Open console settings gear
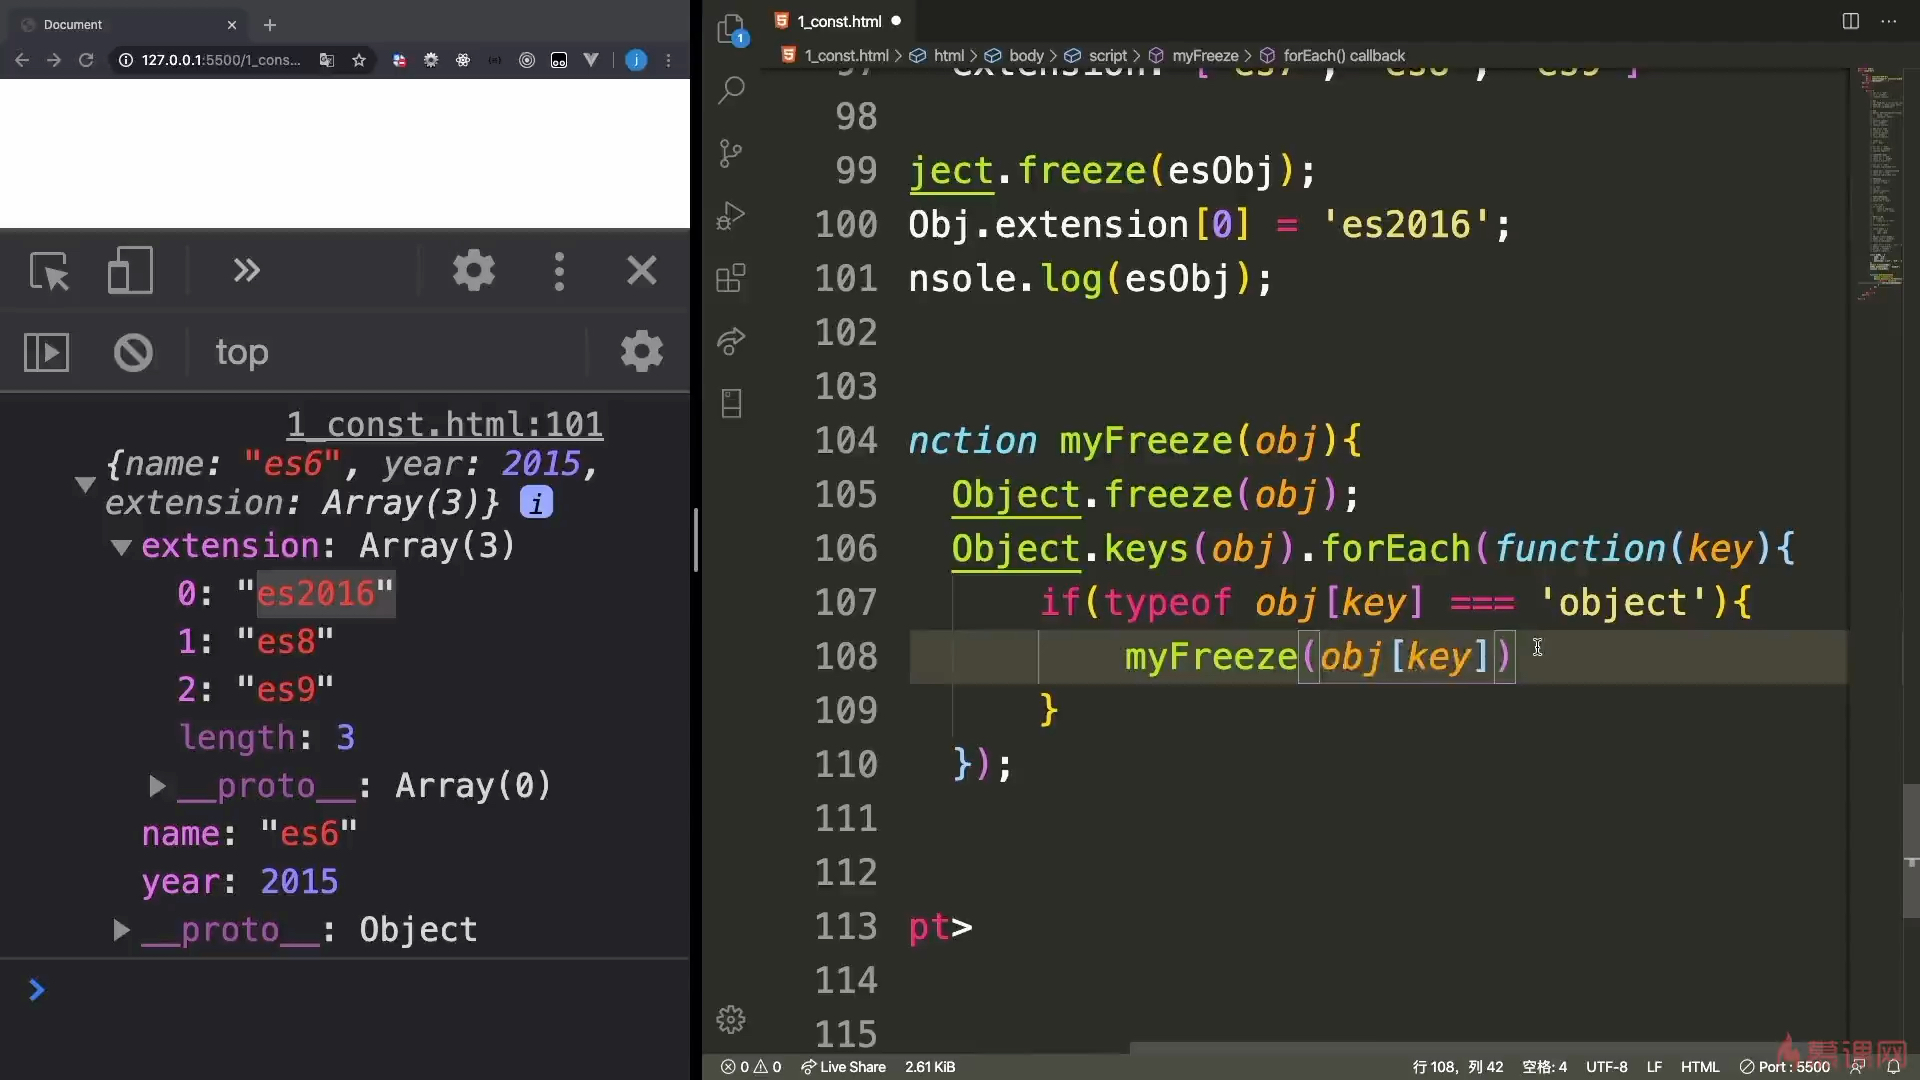Viewport: 1920px width, 1080px height. click(x=642, y=351)
